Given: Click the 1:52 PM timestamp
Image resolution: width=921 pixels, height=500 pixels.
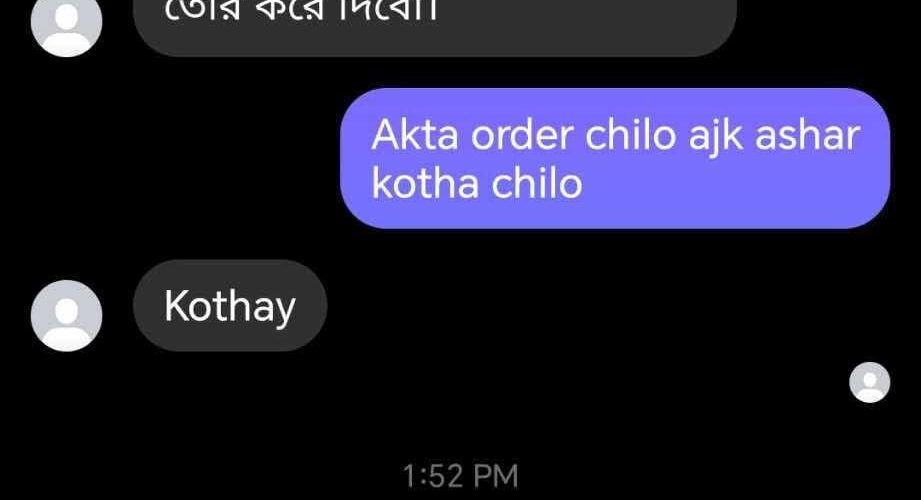Looking at the screenshot, I should (x=460, y=476).
